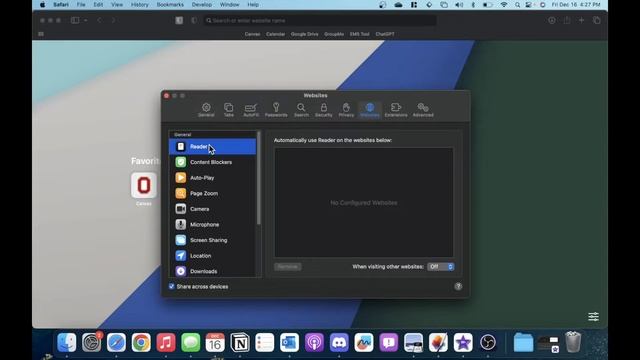The image size is (640, 360).
Task: Launch Music from the Dock
Action: 166,342
